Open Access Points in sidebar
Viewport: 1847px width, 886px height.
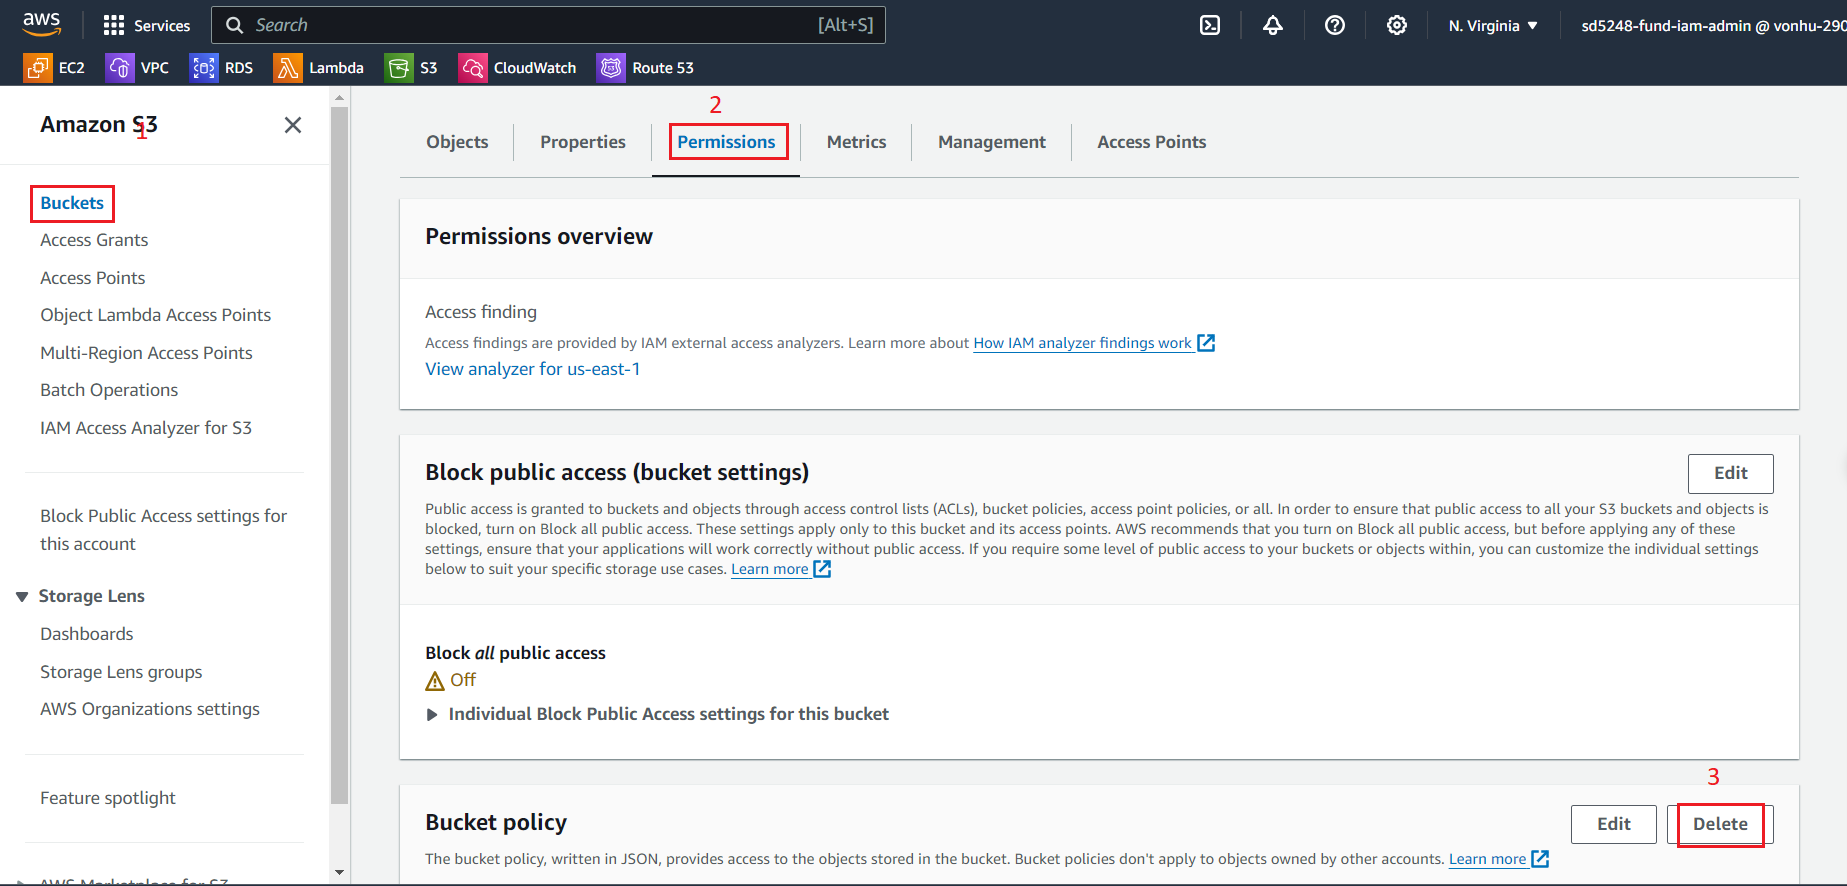tap(93, 278)
